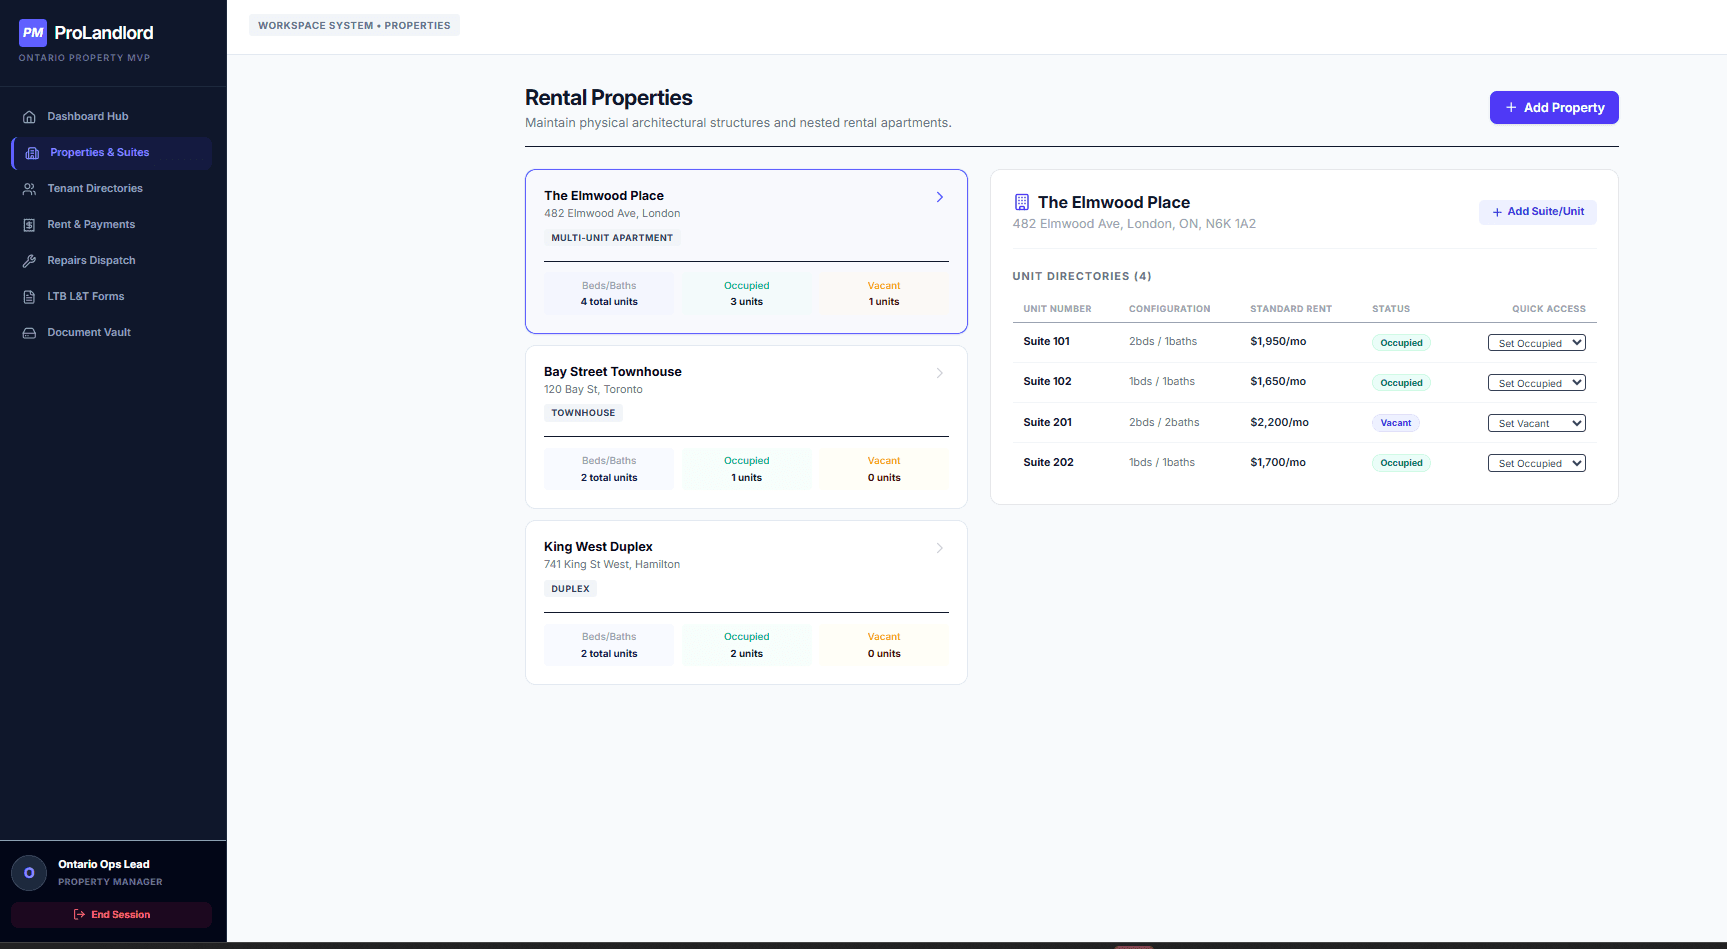Click the Occupied badge for Suite 101

1401,343
